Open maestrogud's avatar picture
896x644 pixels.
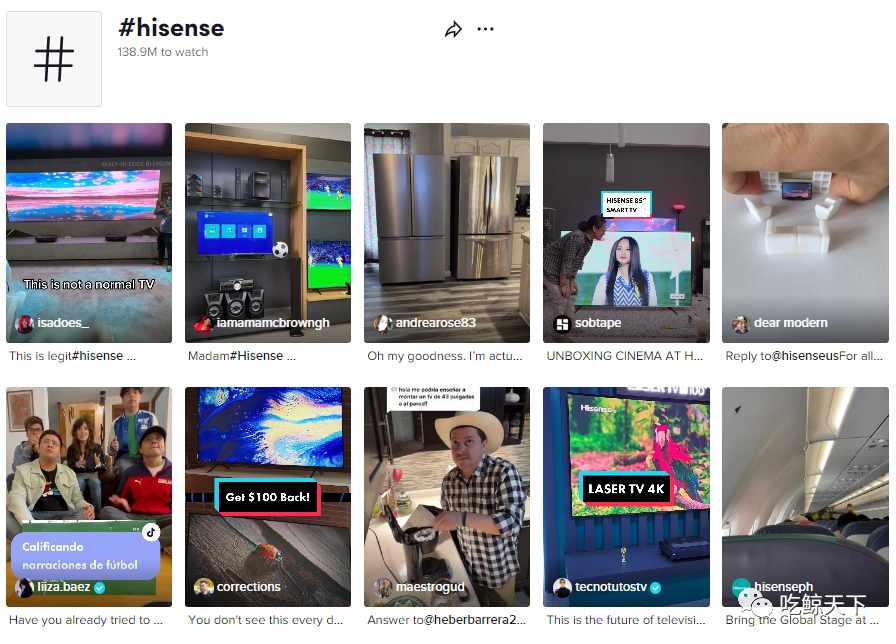point(382,587)
